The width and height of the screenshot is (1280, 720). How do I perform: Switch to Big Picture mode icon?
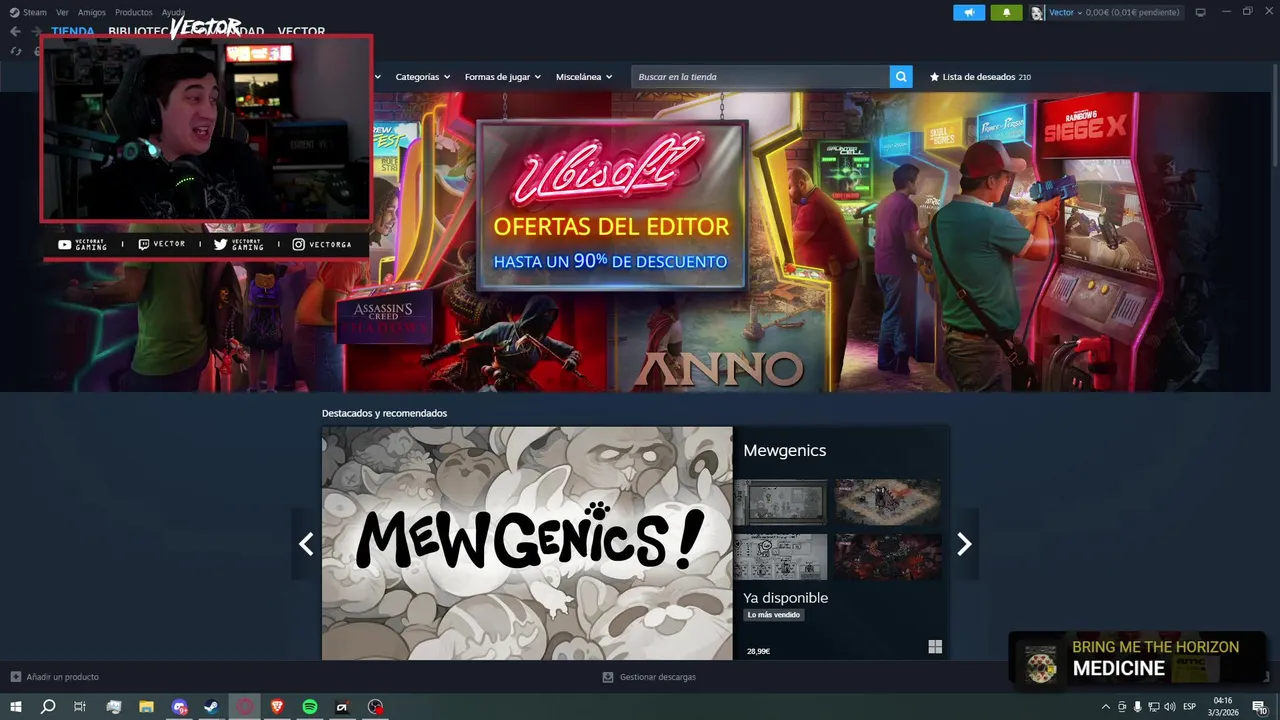1201,12
